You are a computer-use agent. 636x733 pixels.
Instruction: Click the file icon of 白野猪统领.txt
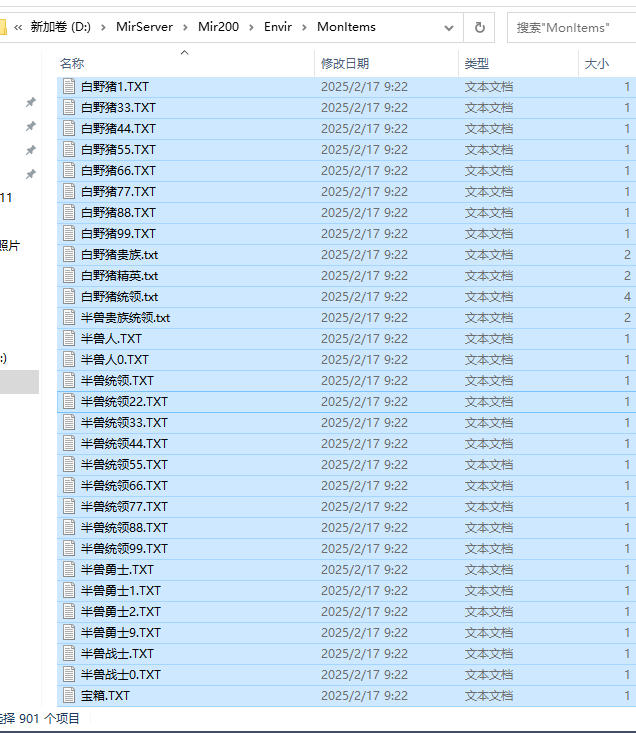tap(69, 296)
